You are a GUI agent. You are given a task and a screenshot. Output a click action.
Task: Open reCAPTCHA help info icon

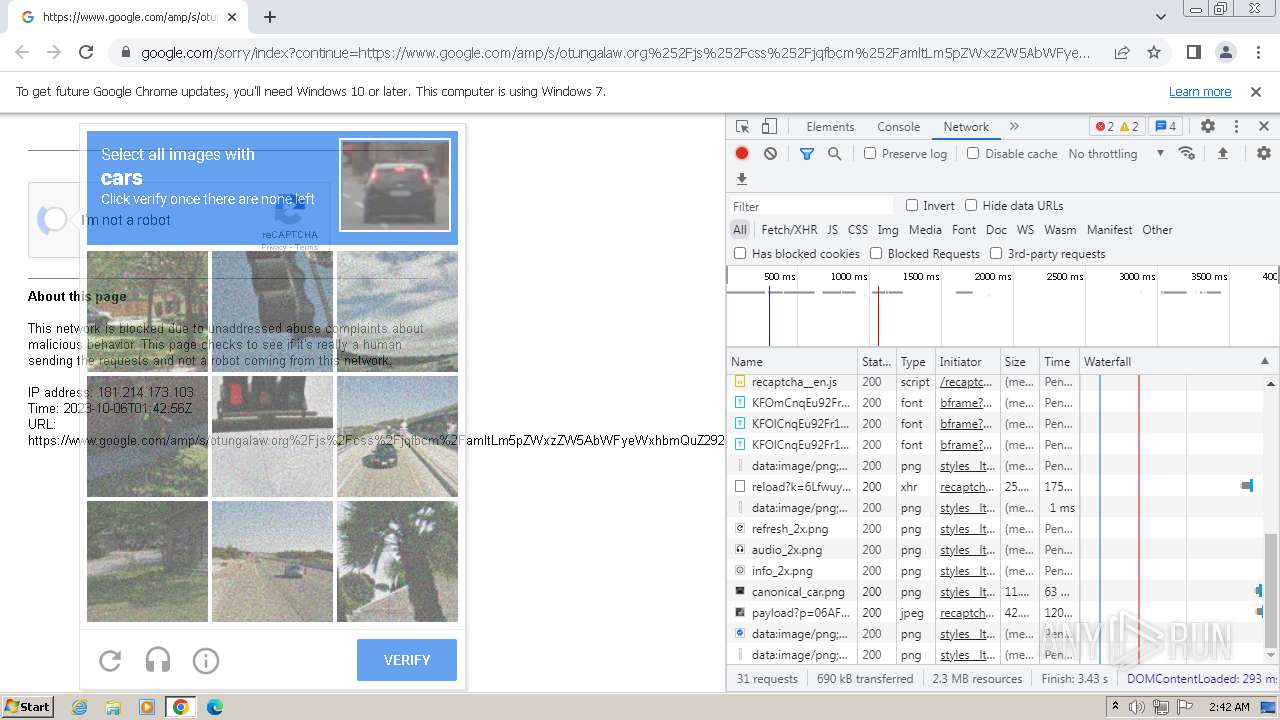point(206,660)
